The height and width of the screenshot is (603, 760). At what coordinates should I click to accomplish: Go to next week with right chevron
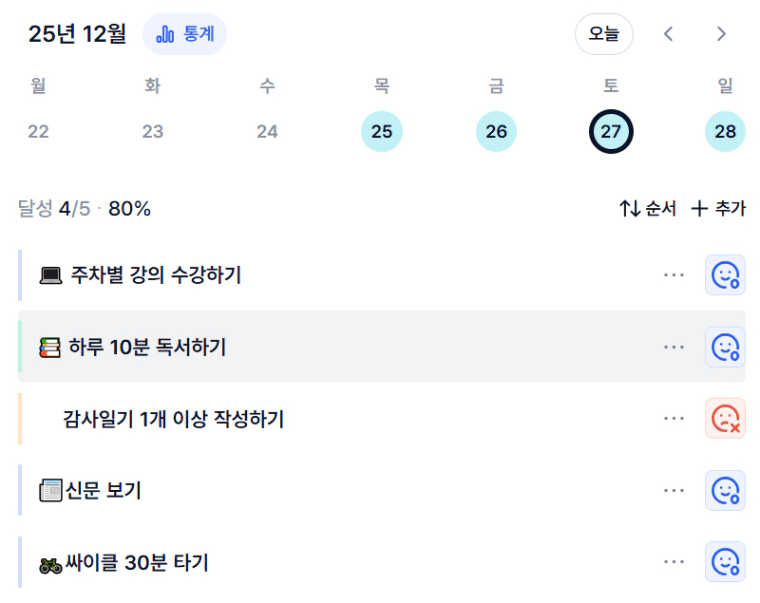tap(721, 34)
